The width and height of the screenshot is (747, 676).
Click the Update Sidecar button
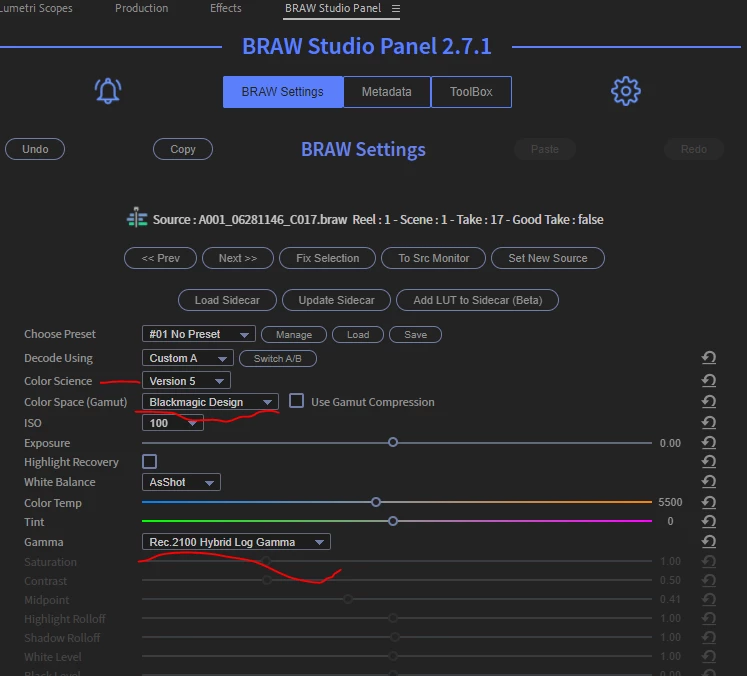pos(336,300)
